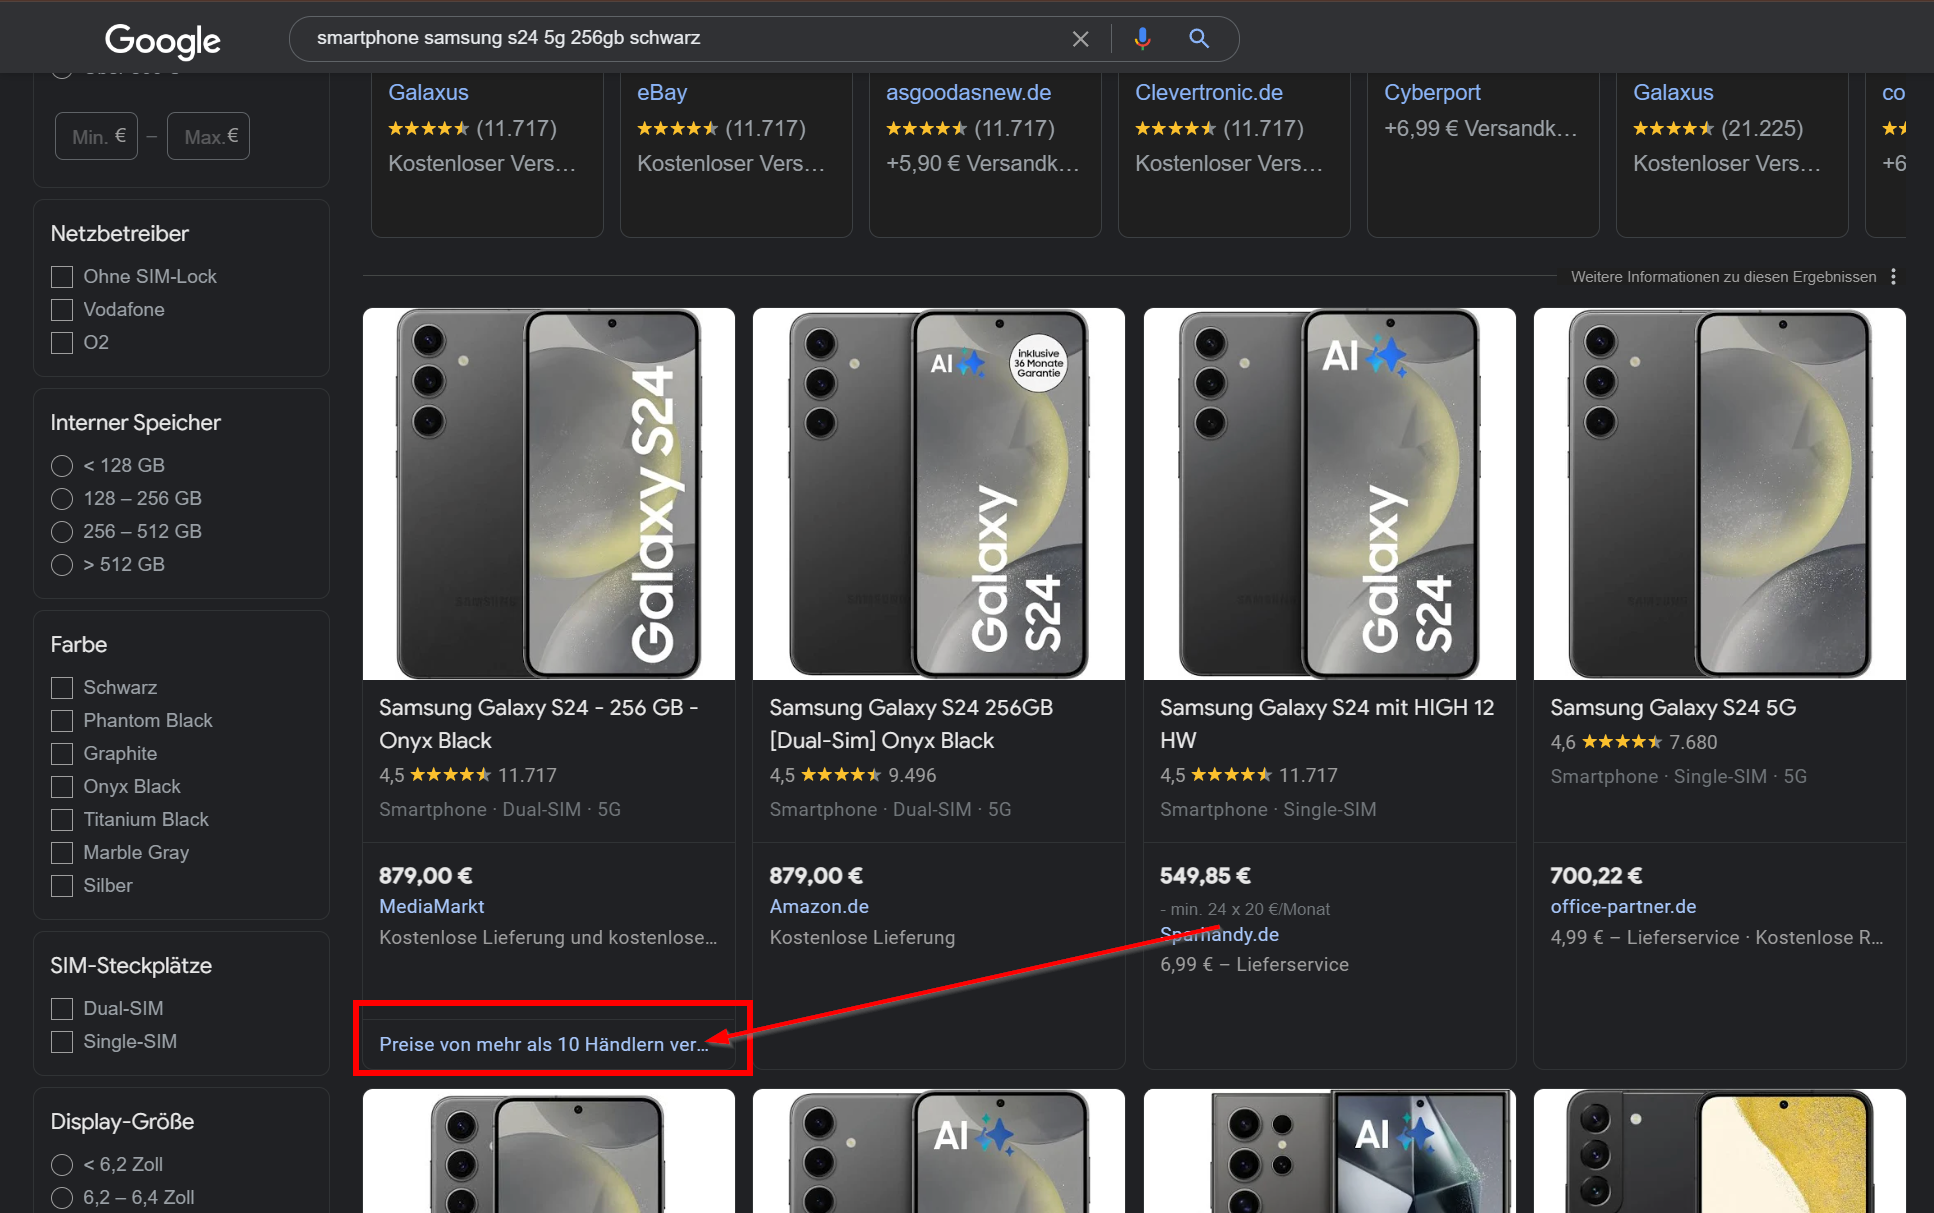Screen dimensions: 1934x1213
Task: Open the MediaMarkt seller link
Action: point(431,906)
